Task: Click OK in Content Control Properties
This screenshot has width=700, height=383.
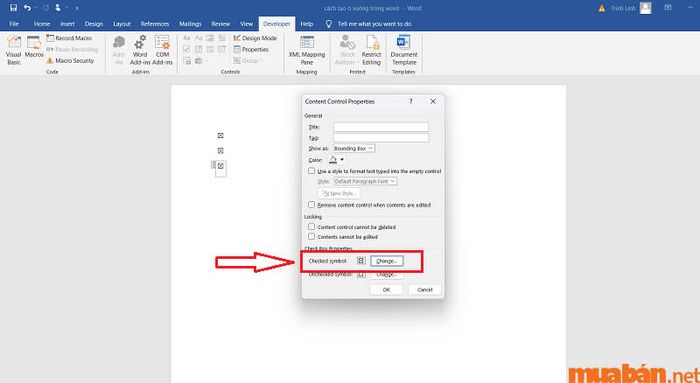Action: point(386,290)
